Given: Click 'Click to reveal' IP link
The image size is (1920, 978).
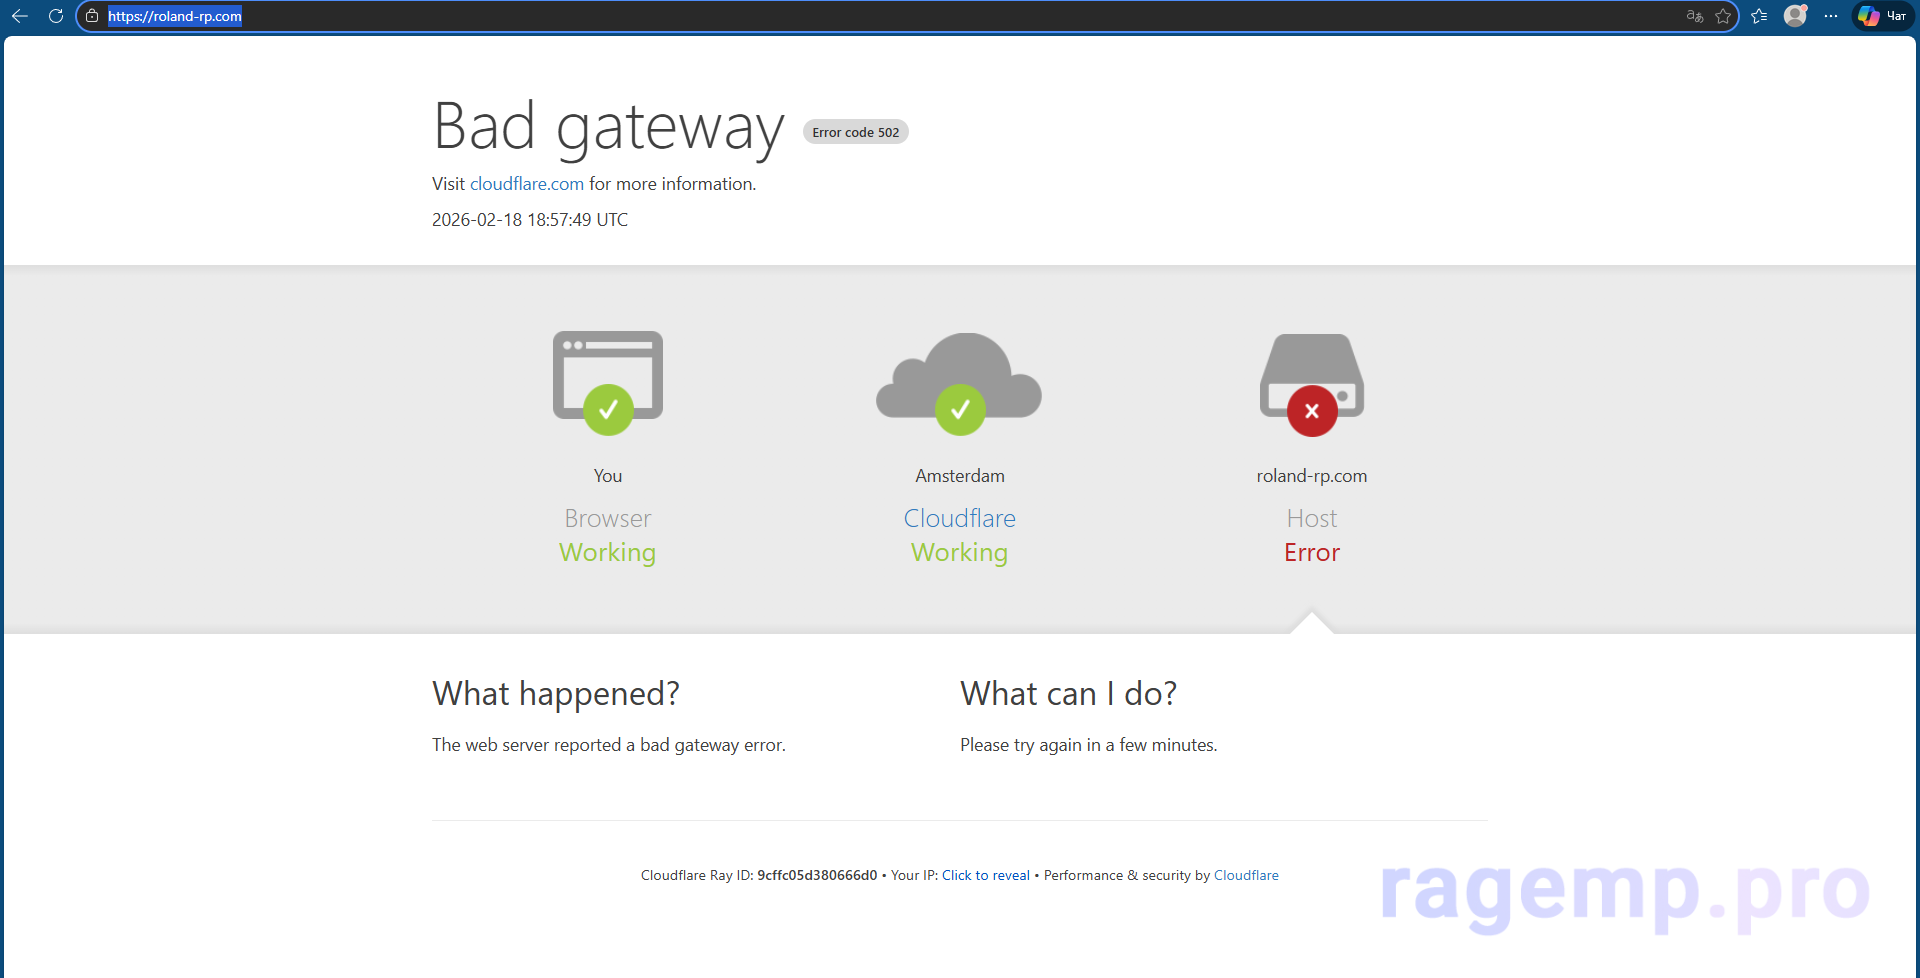Looking at the screenshot, I should pyautogui.click(x=985, y=875).
